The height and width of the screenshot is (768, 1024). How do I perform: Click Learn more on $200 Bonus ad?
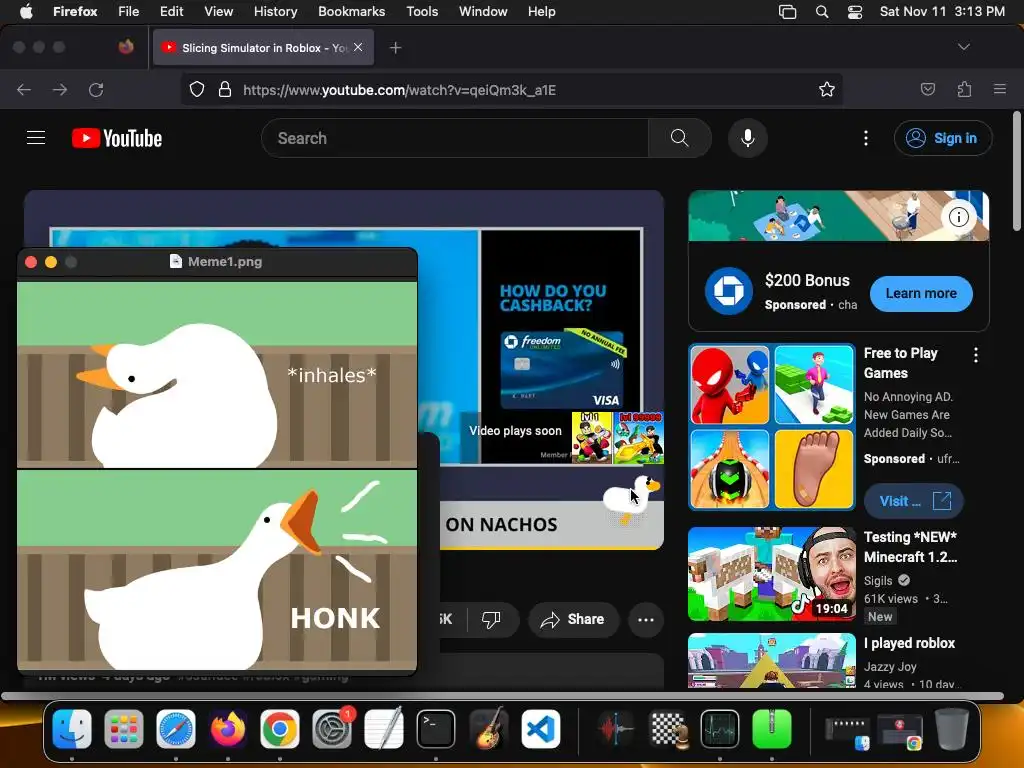point(921,293)
